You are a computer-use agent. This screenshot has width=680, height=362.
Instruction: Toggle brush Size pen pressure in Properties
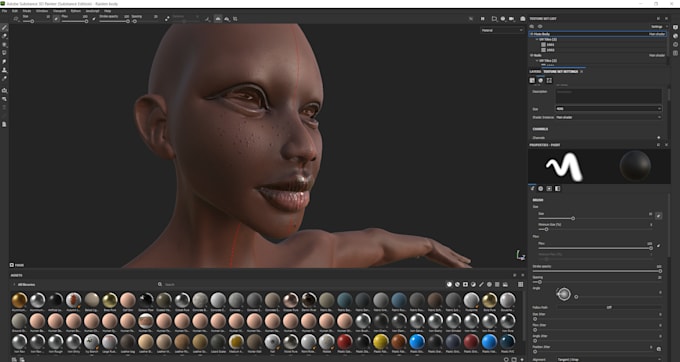659,215
